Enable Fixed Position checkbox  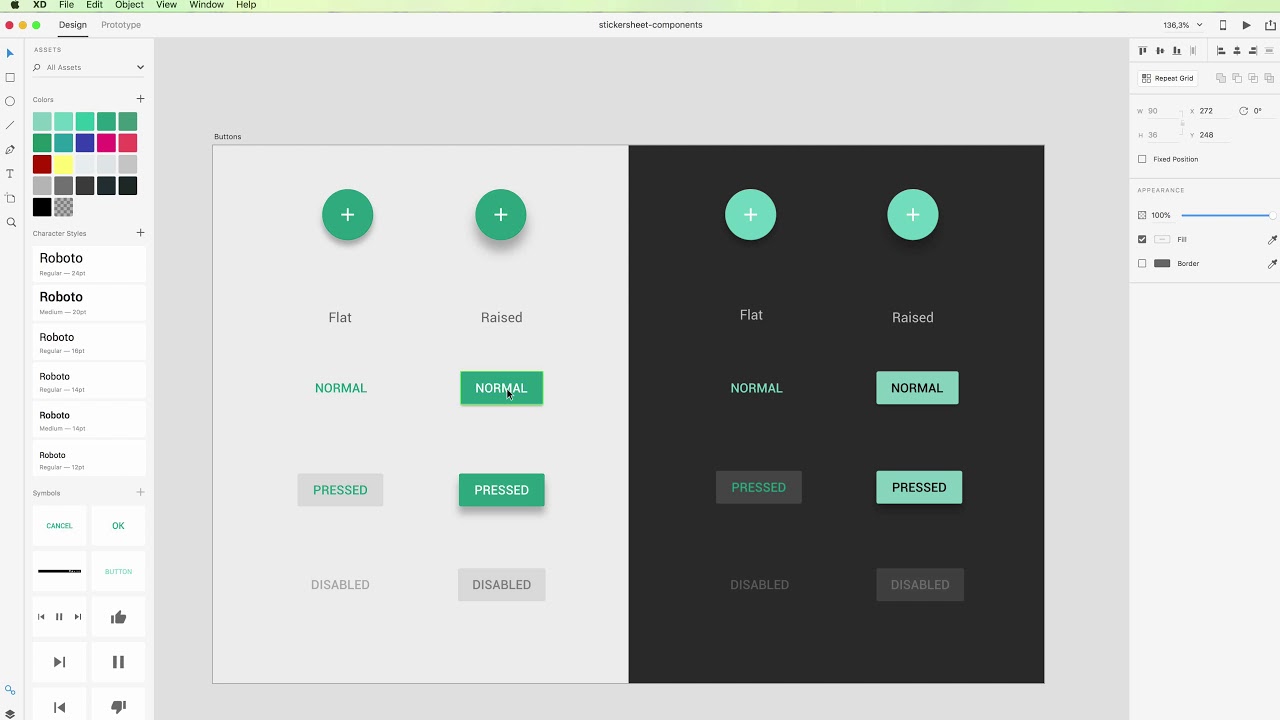coord(1142,159)
